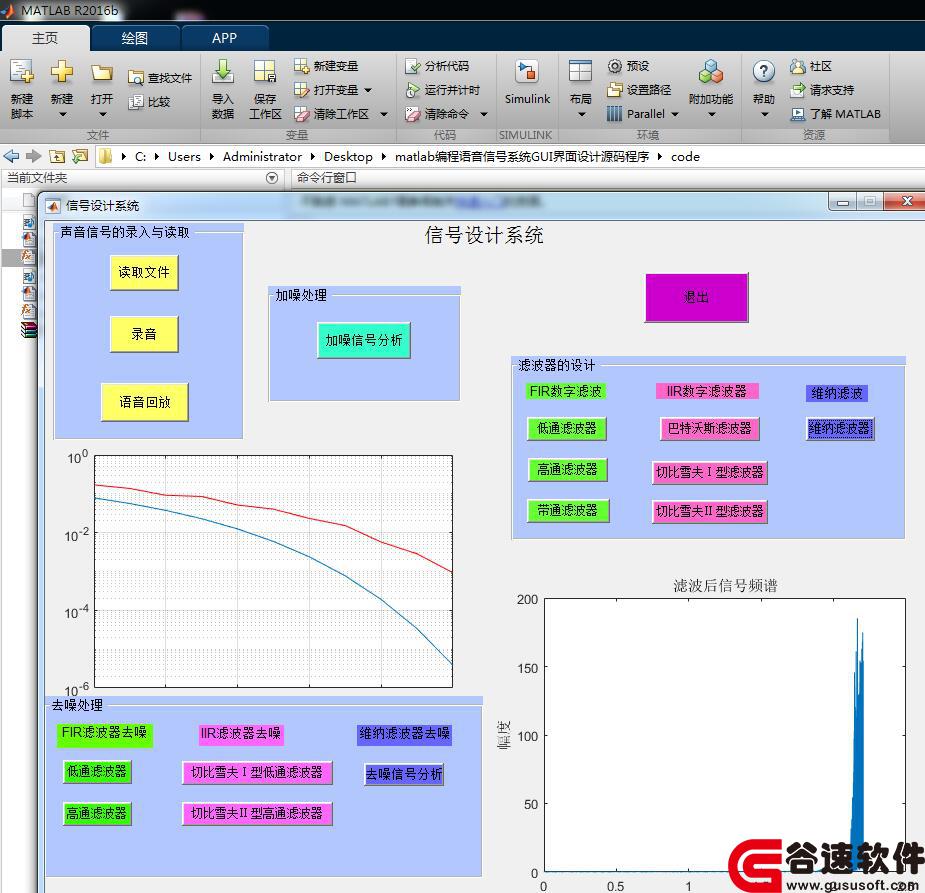Click the Command Window (命令行窗口) title
The height and width of the screenshot is (893, 925).
pyautogui.click(x=326, y=178)
